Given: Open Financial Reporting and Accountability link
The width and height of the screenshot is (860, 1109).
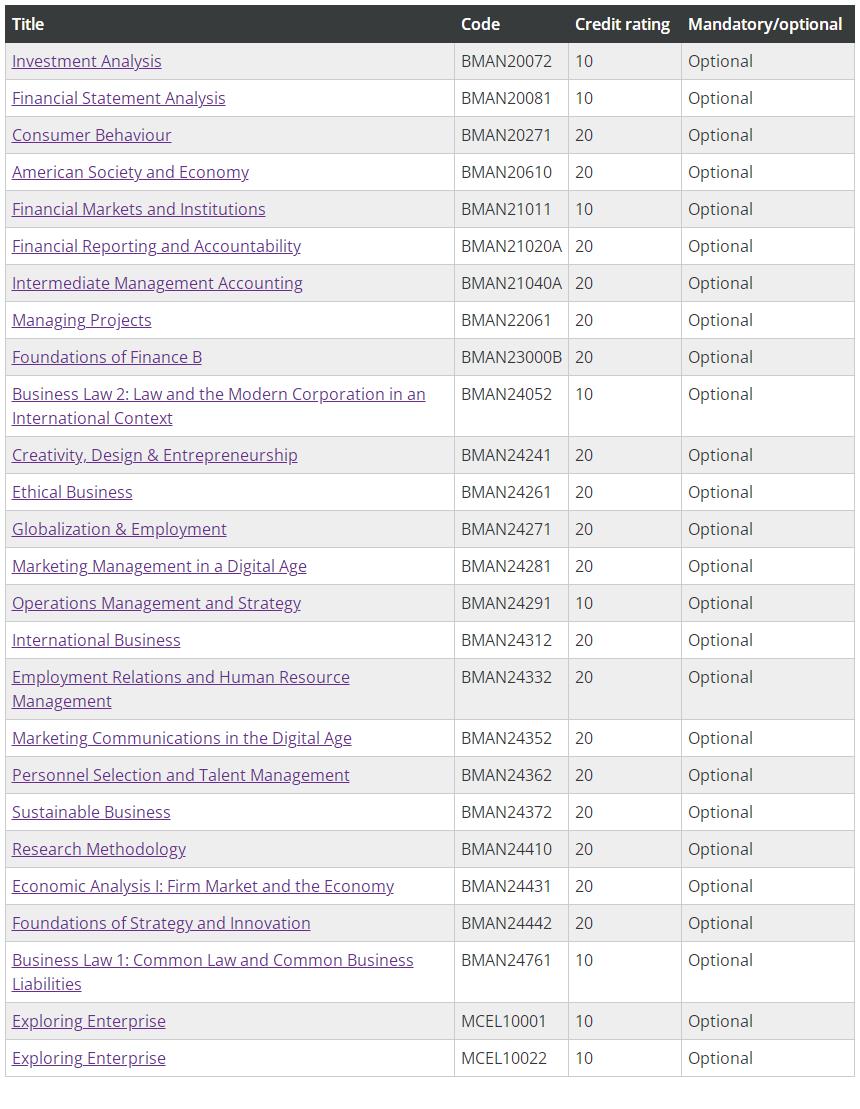Looking at the screenshot, I should (156, 246).
